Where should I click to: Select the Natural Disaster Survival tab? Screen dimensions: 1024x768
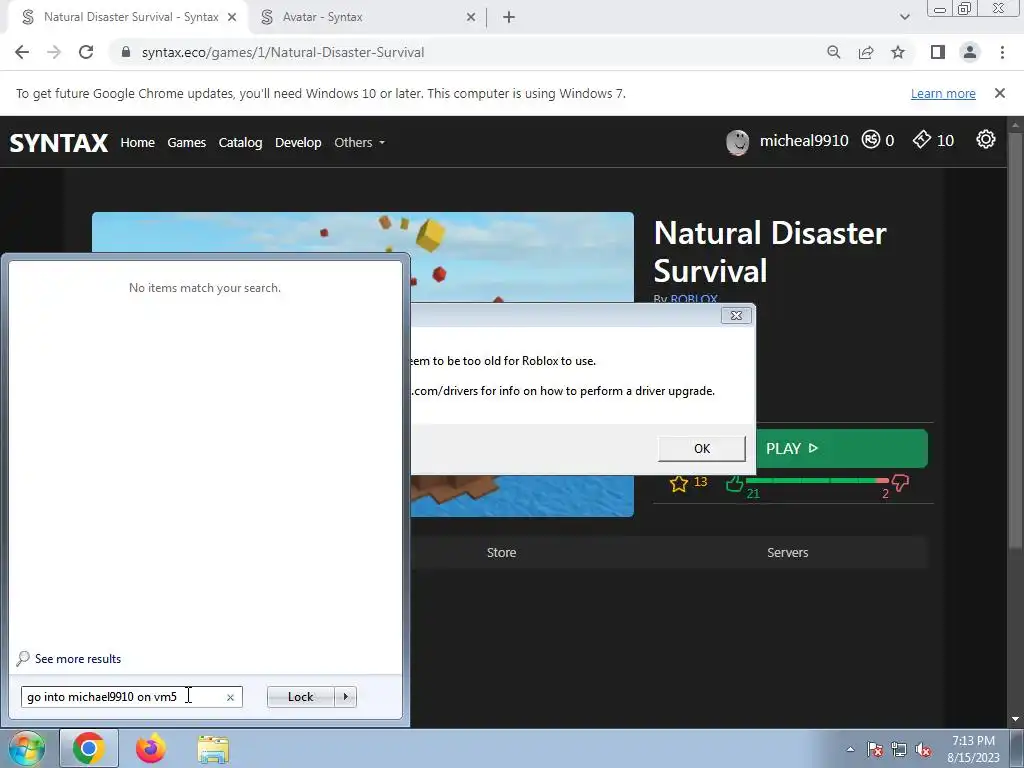[x=127, y=17]
